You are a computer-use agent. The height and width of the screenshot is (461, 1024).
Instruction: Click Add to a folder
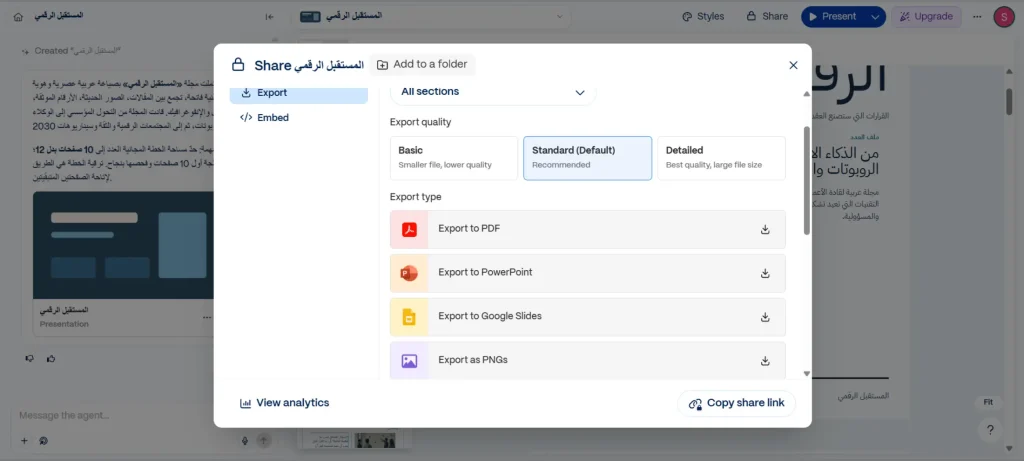click(422, 64)
